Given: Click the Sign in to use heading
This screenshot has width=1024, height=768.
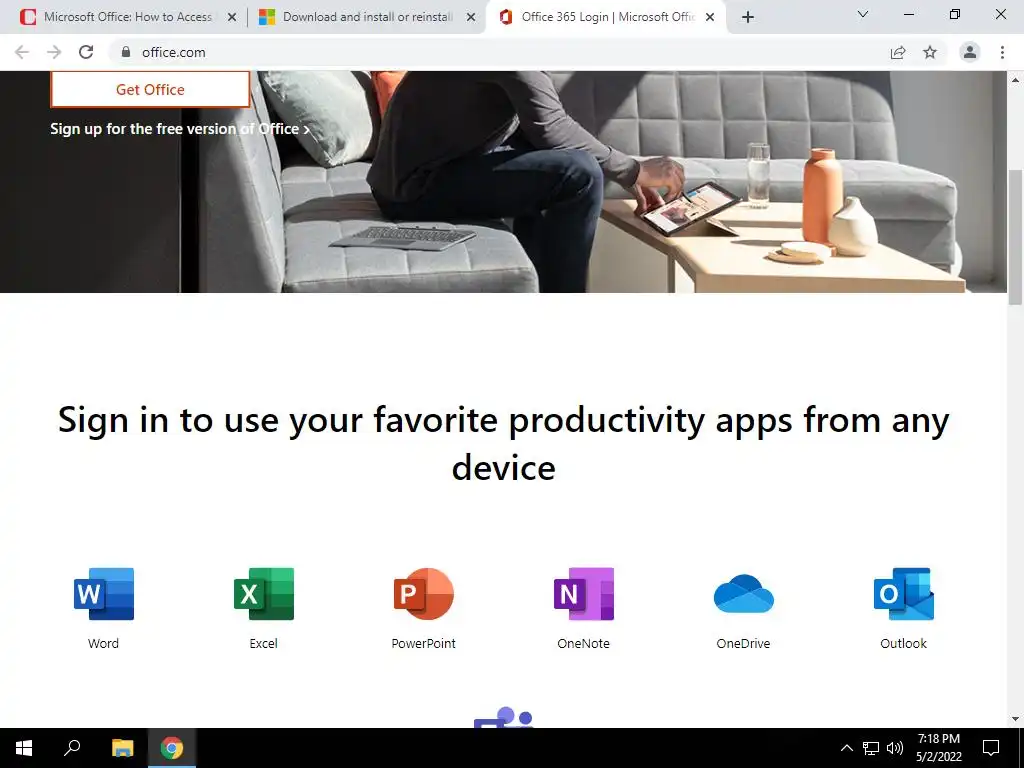Looking at the screenshot, I should (x=504, y=443).
